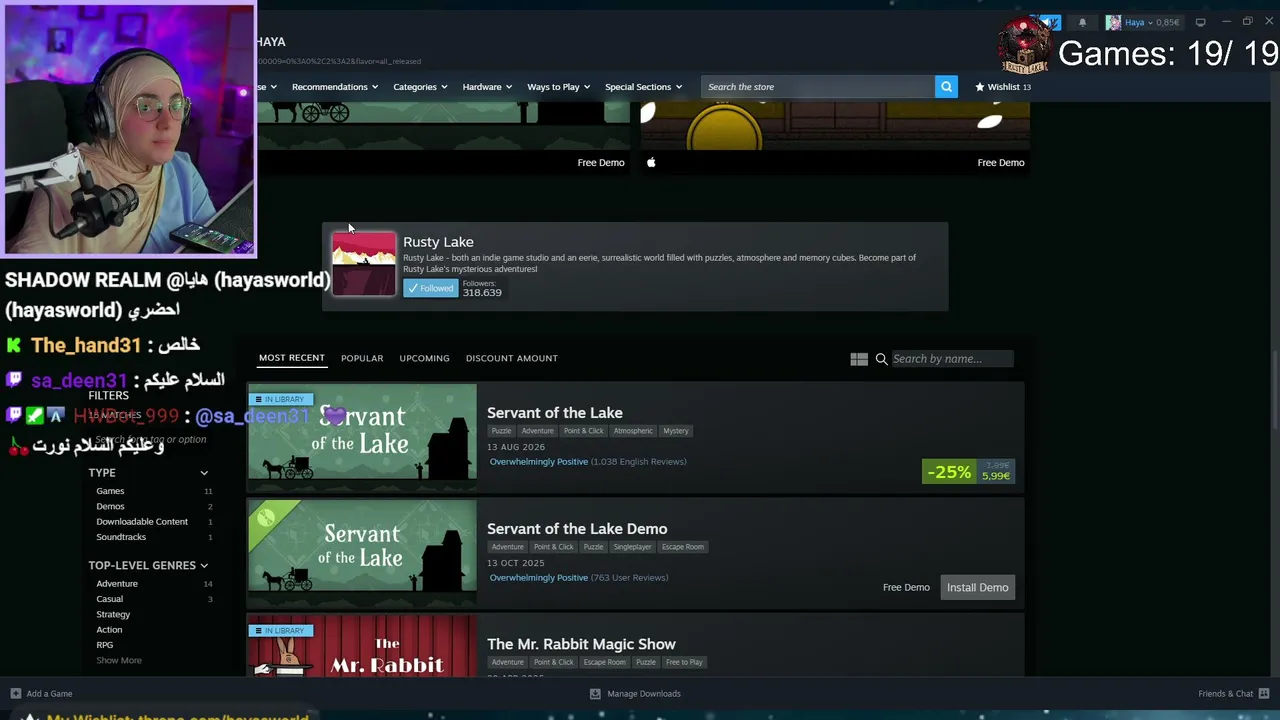Collapse the TOP-LEVEL GENRES filter section
1280x720 pixels.
[x=204, y=565]
